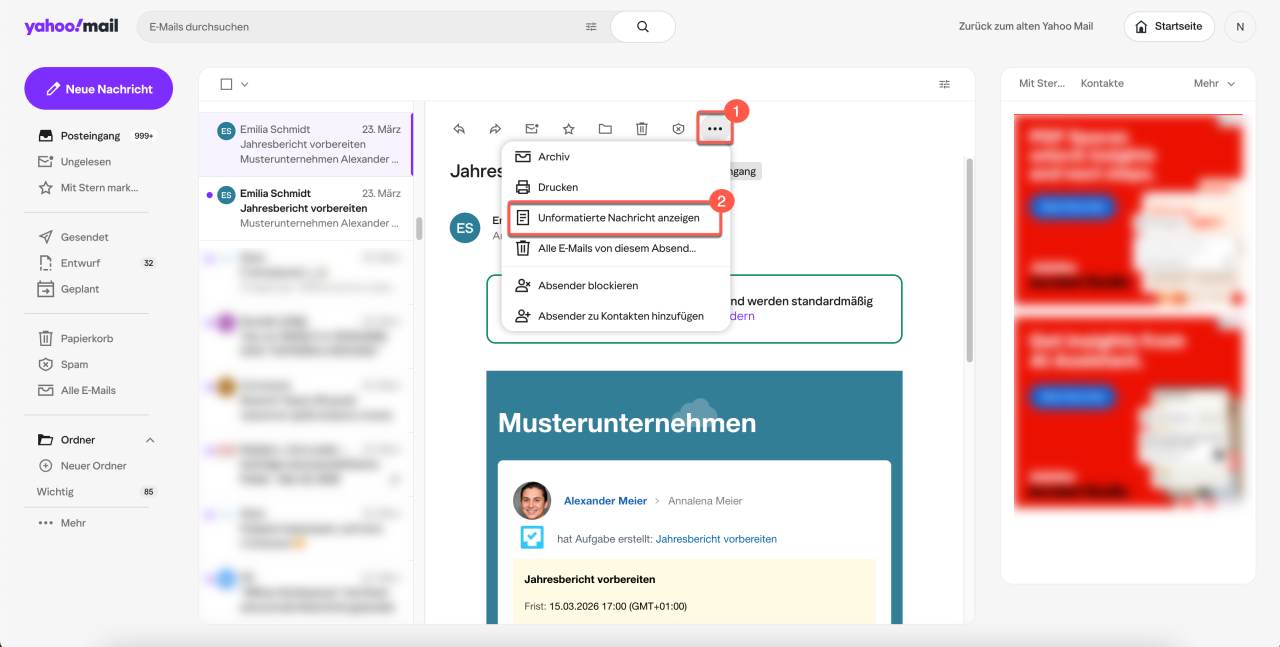Image resolution: width=1280 pixels, height=647 pixels.
Task: Toggle the select all emails checkbox
Action: 226,85
